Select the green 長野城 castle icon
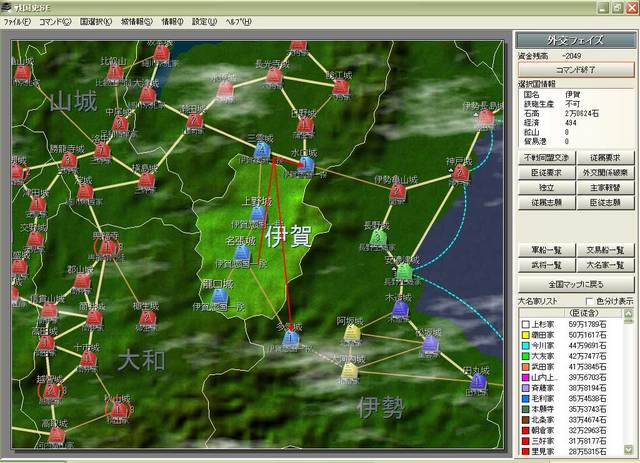640x463 pixels. click(x=378, y=237)
